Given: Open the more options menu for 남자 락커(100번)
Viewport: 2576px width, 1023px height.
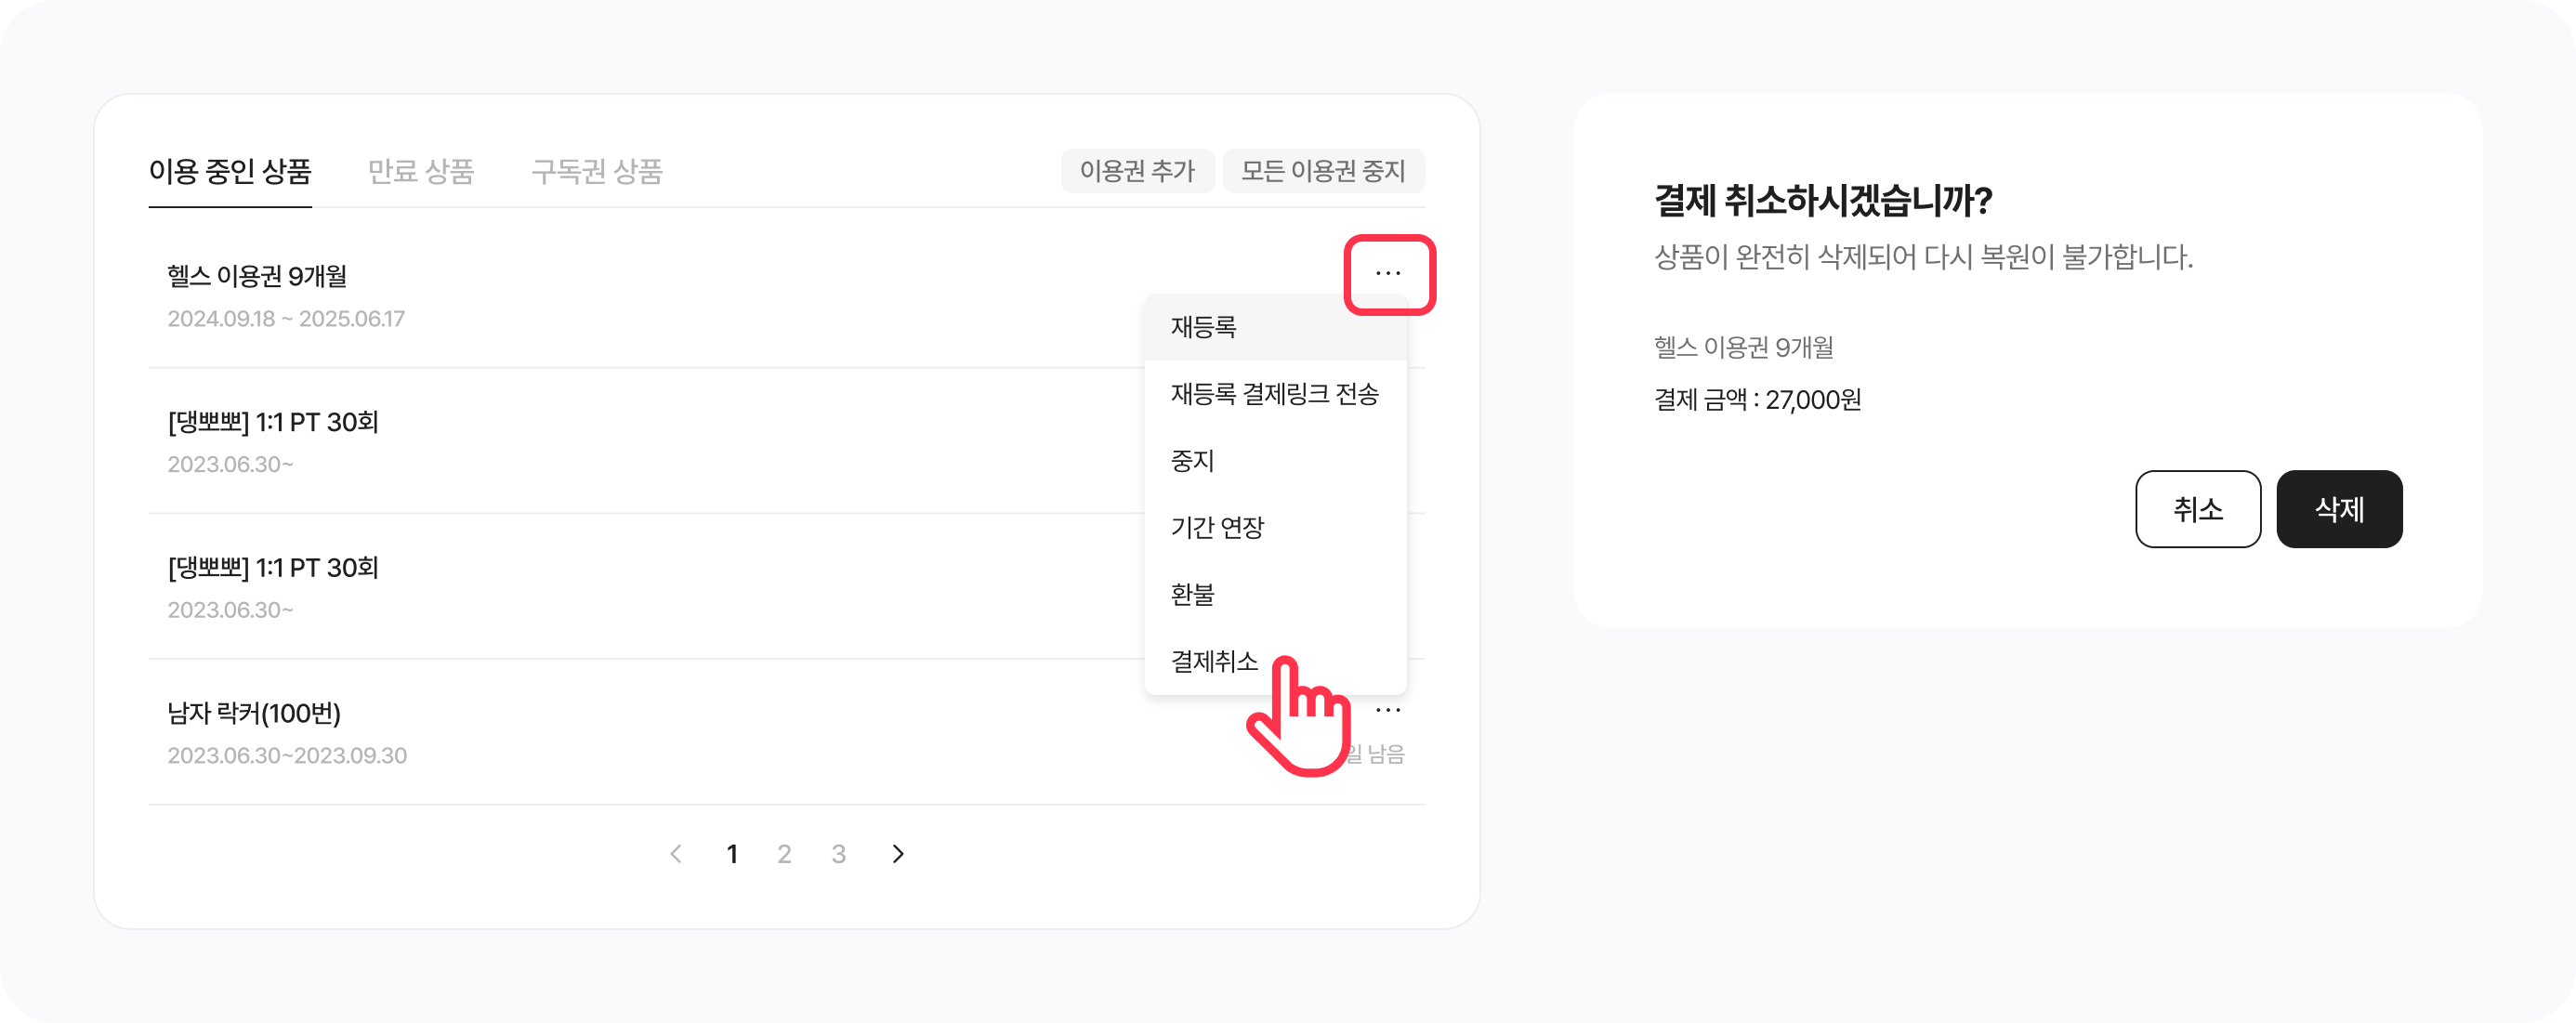Looking at the screenshot, I should coord(1388,711).
